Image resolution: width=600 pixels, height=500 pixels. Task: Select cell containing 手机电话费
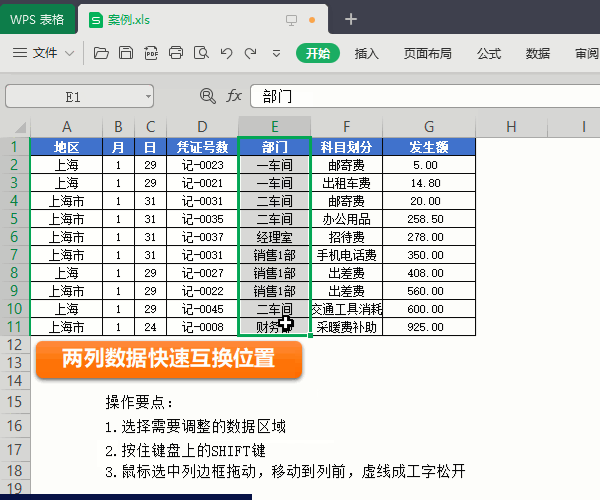(x=346, y=255)
